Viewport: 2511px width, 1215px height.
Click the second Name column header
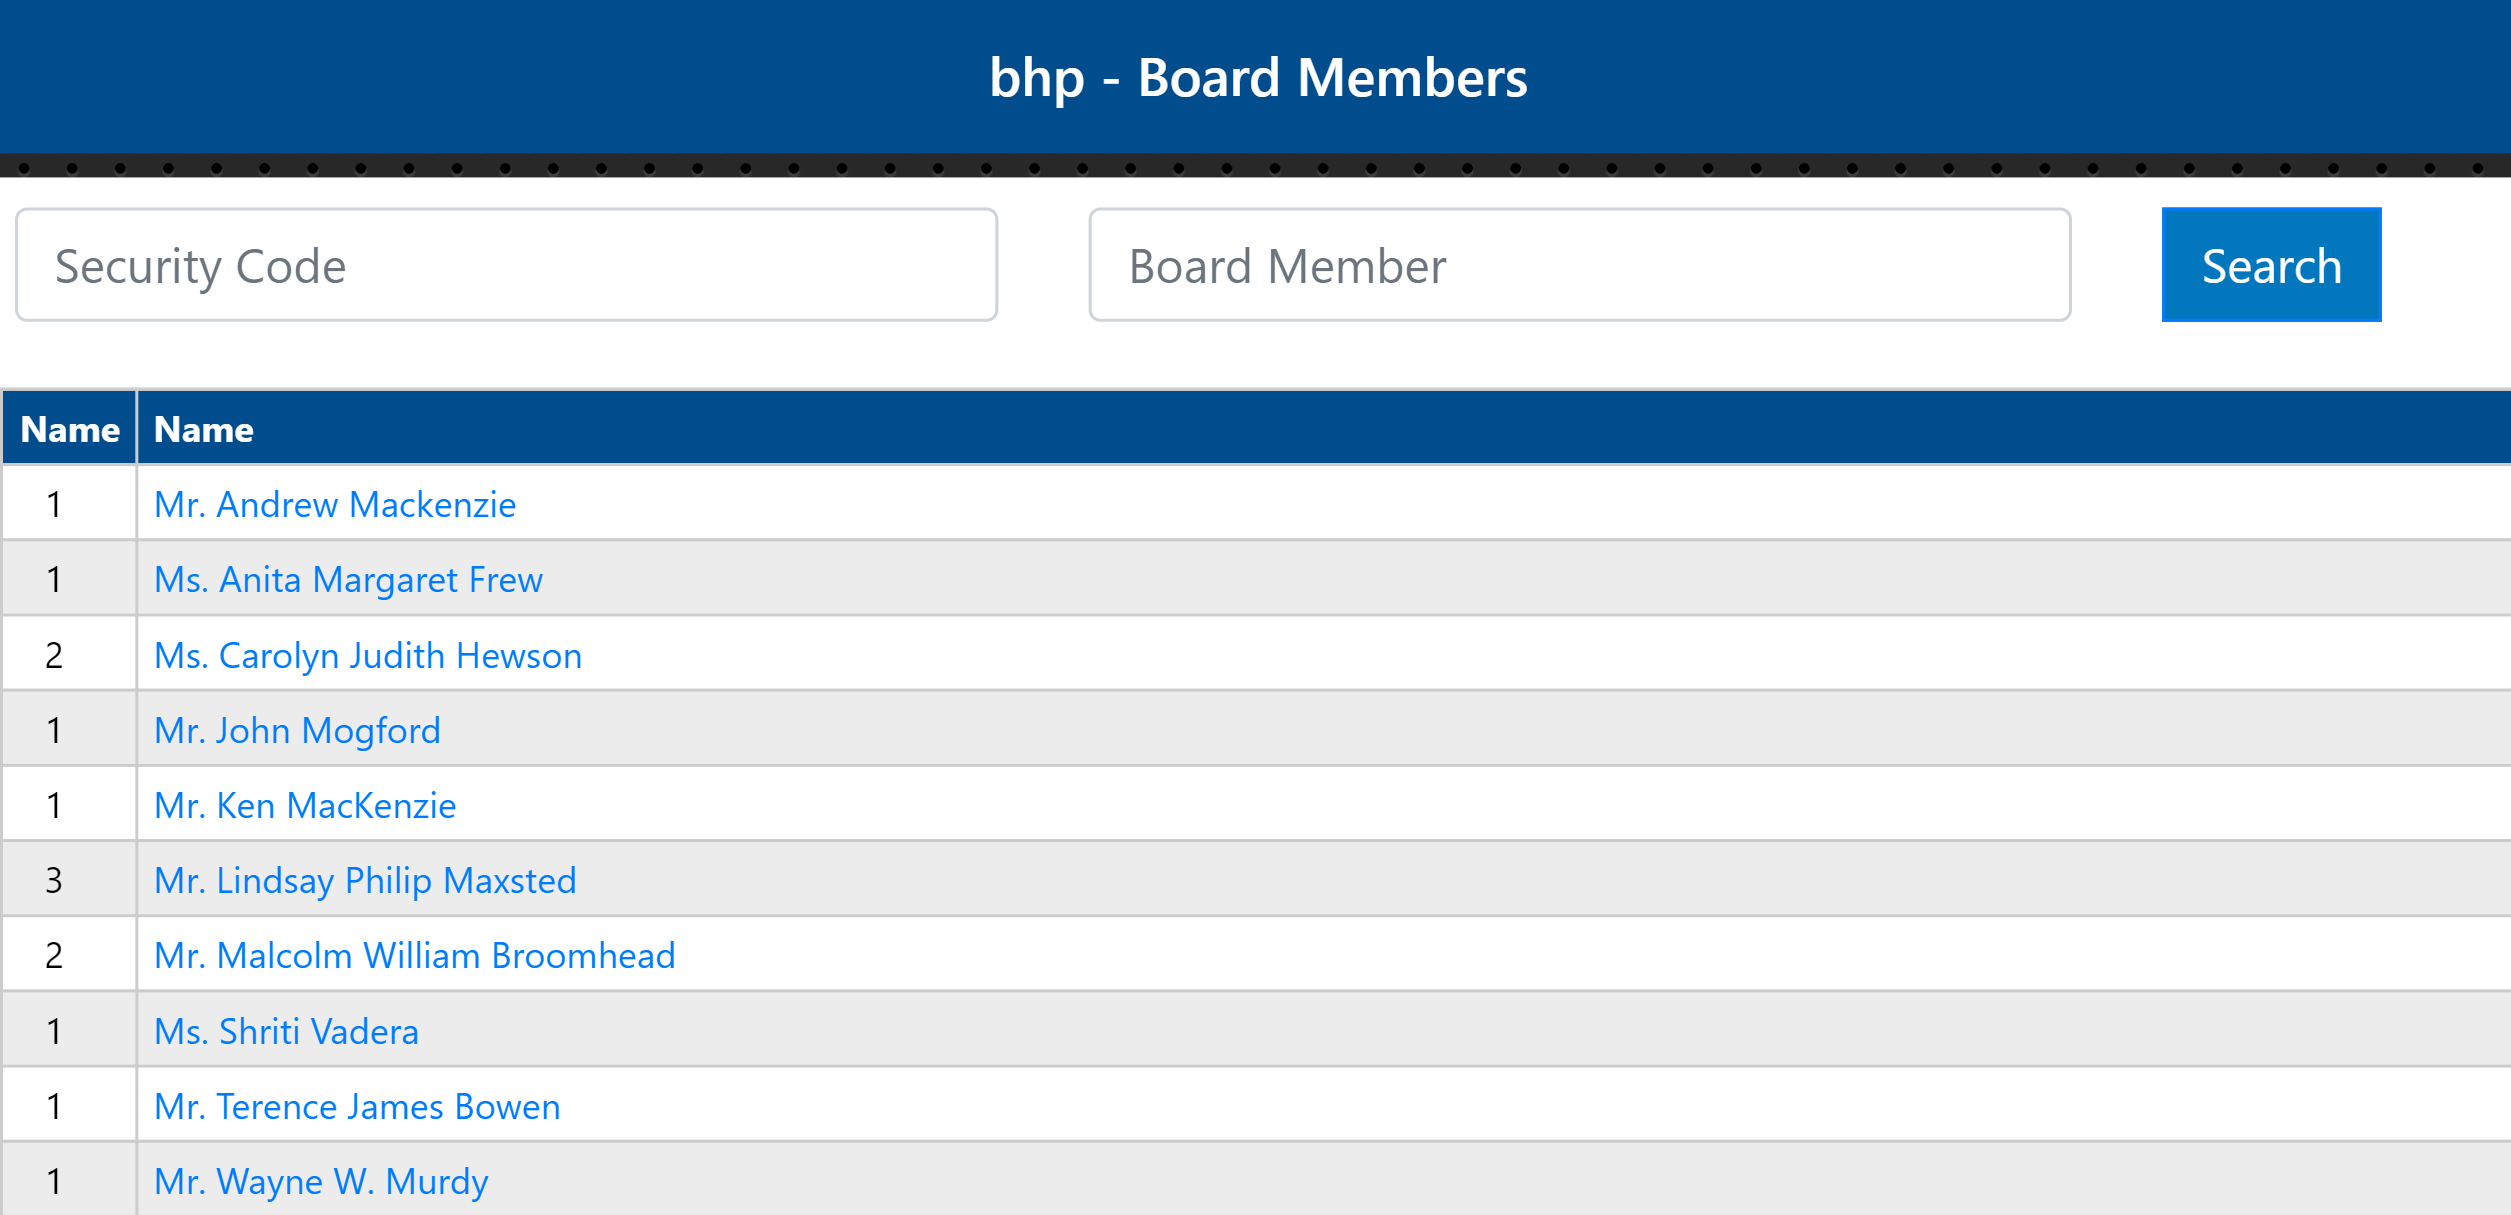204,429
